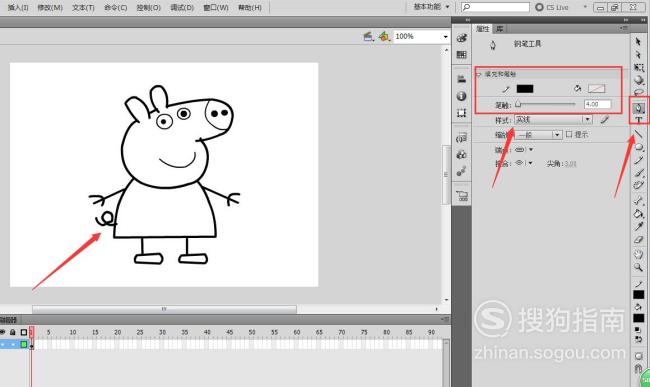Open the 基本功能 workspace switcher dropdown

431,7
